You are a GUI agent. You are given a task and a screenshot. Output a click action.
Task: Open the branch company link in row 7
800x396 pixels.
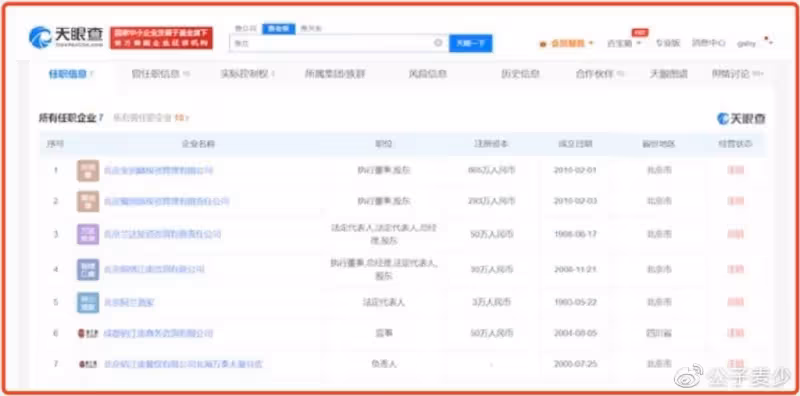tap(183, 364)
